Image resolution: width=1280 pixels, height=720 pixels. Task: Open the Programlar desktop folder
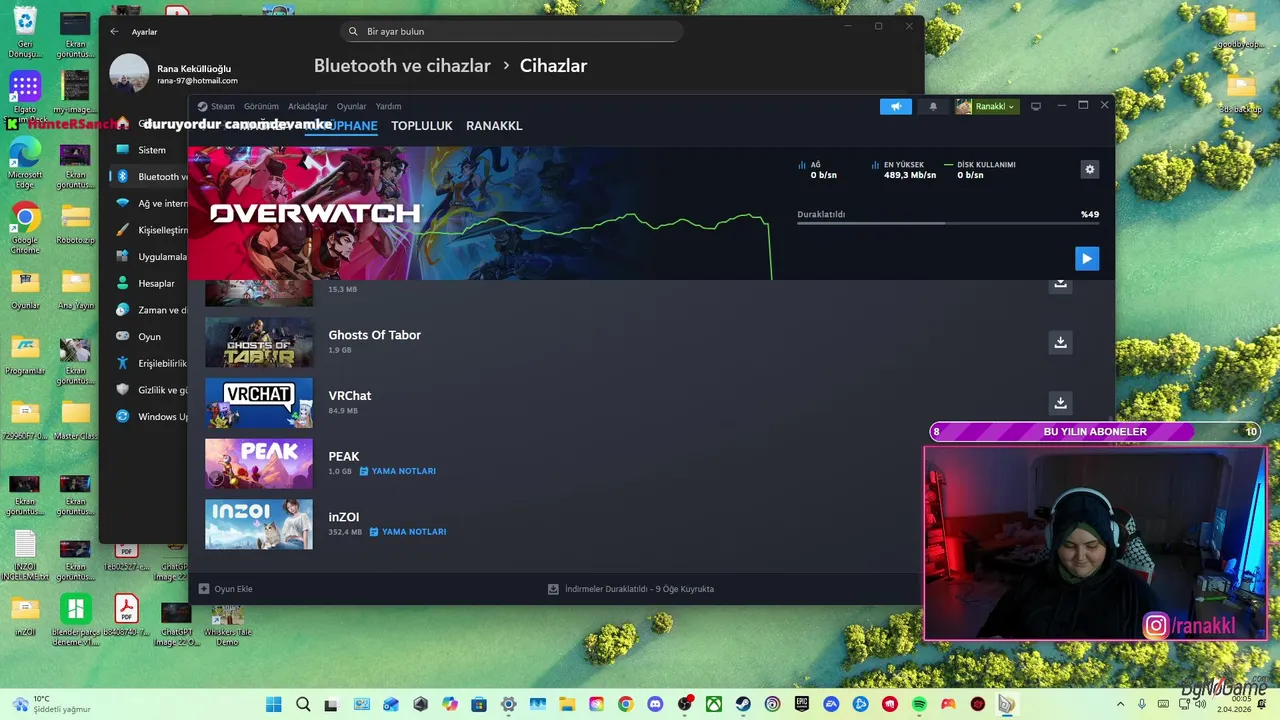click(x=25, y=356)
